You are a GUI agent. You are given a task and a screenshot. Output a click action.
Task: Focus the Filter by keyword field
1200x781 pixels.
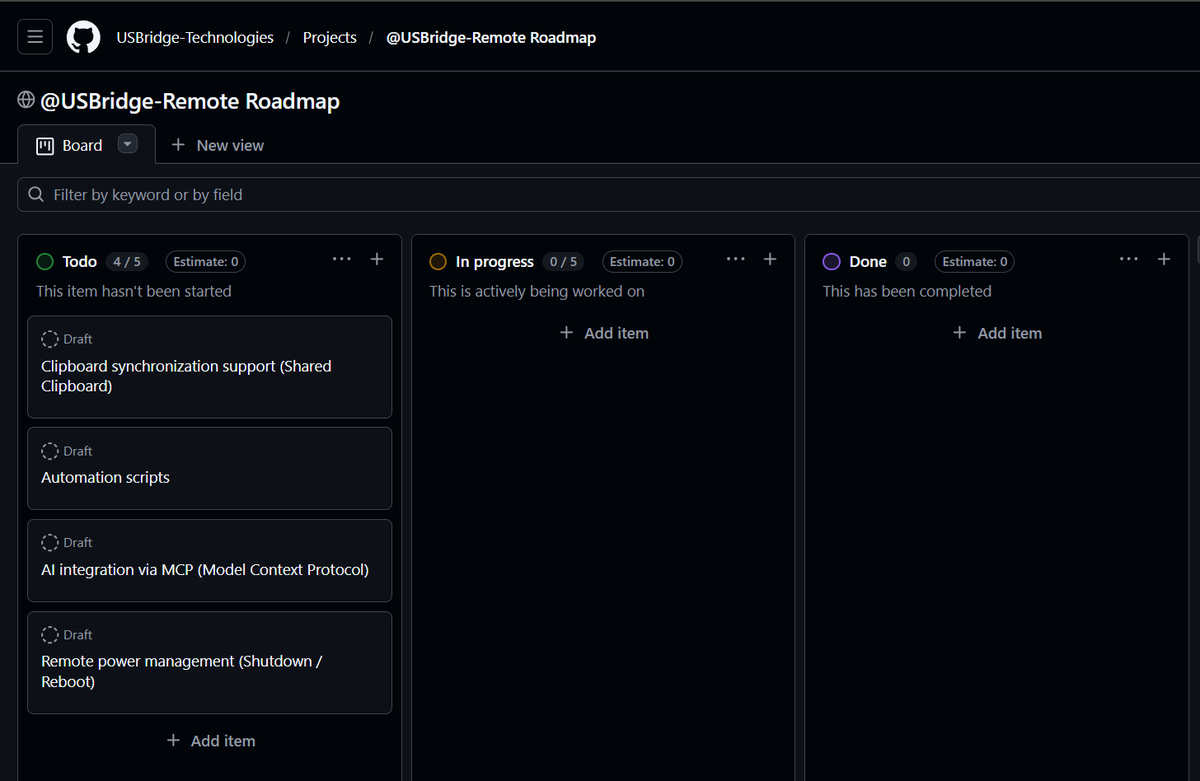tap(608, 195)
